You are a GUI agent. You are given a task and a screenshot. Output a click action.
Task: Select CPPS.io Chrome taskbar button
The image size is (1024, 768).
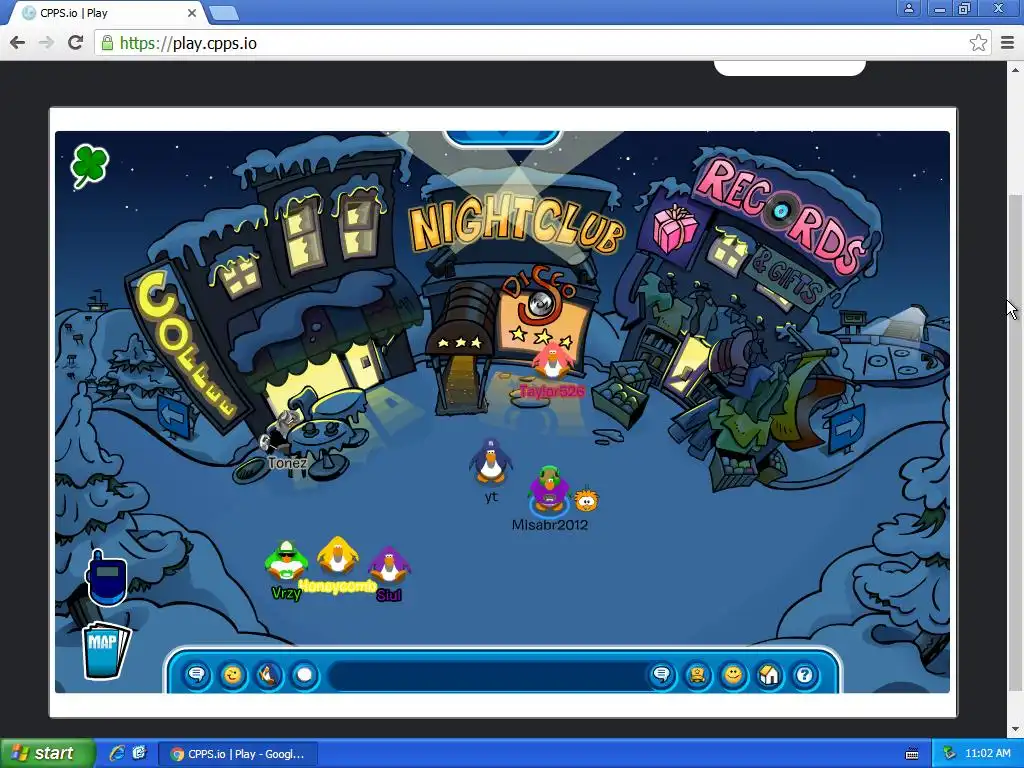click(x=238, y=754)
